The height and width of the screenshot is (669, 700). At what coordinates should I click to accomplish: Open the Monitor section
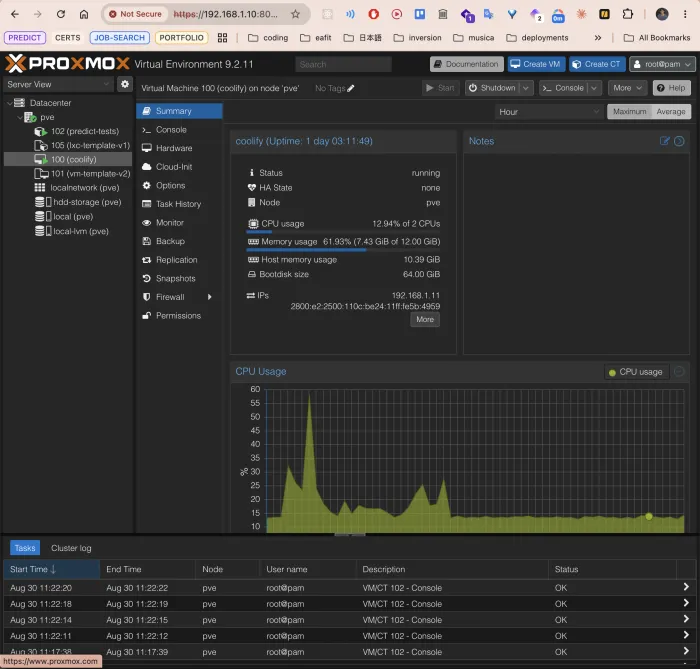[x=179, y=223]
